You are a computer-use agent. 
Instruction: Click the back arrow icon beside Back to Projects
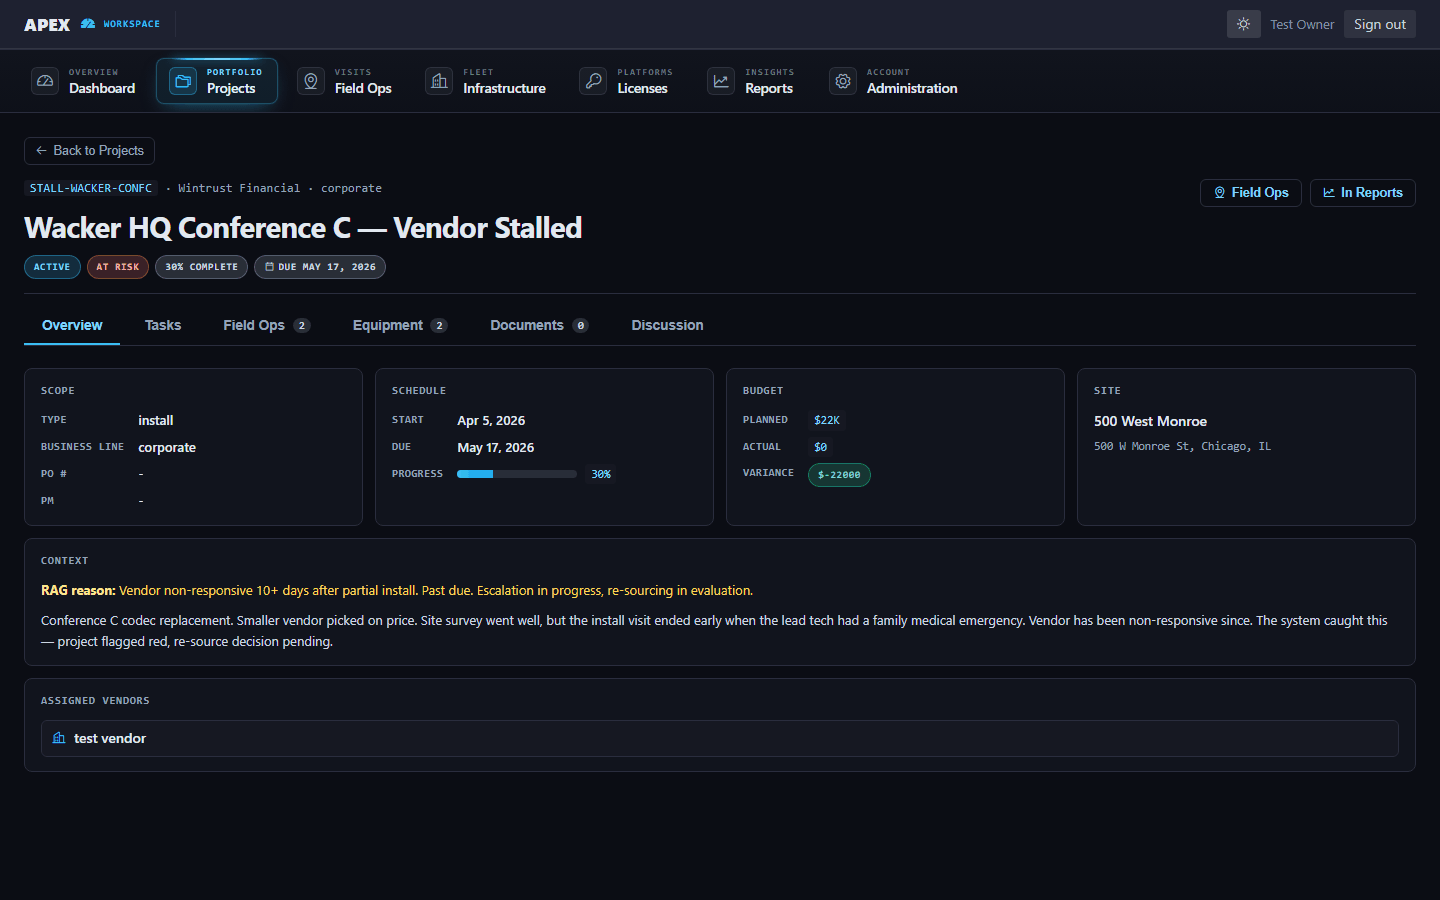pyautogui.click(x=41, y=151)
